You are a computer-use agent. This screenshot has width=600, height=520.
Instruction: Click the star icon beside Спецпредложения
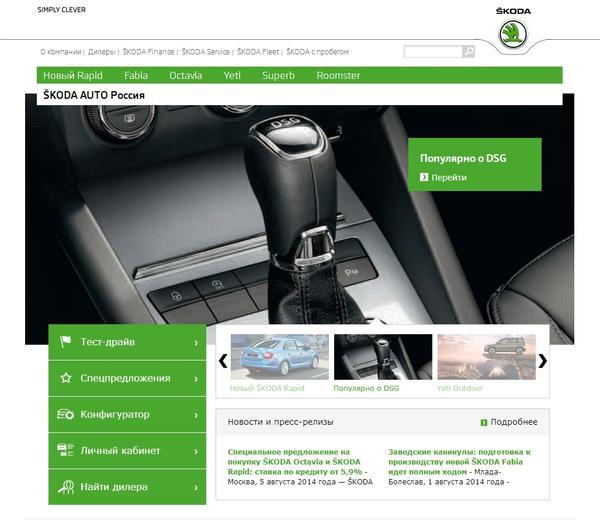pos(66,378)
